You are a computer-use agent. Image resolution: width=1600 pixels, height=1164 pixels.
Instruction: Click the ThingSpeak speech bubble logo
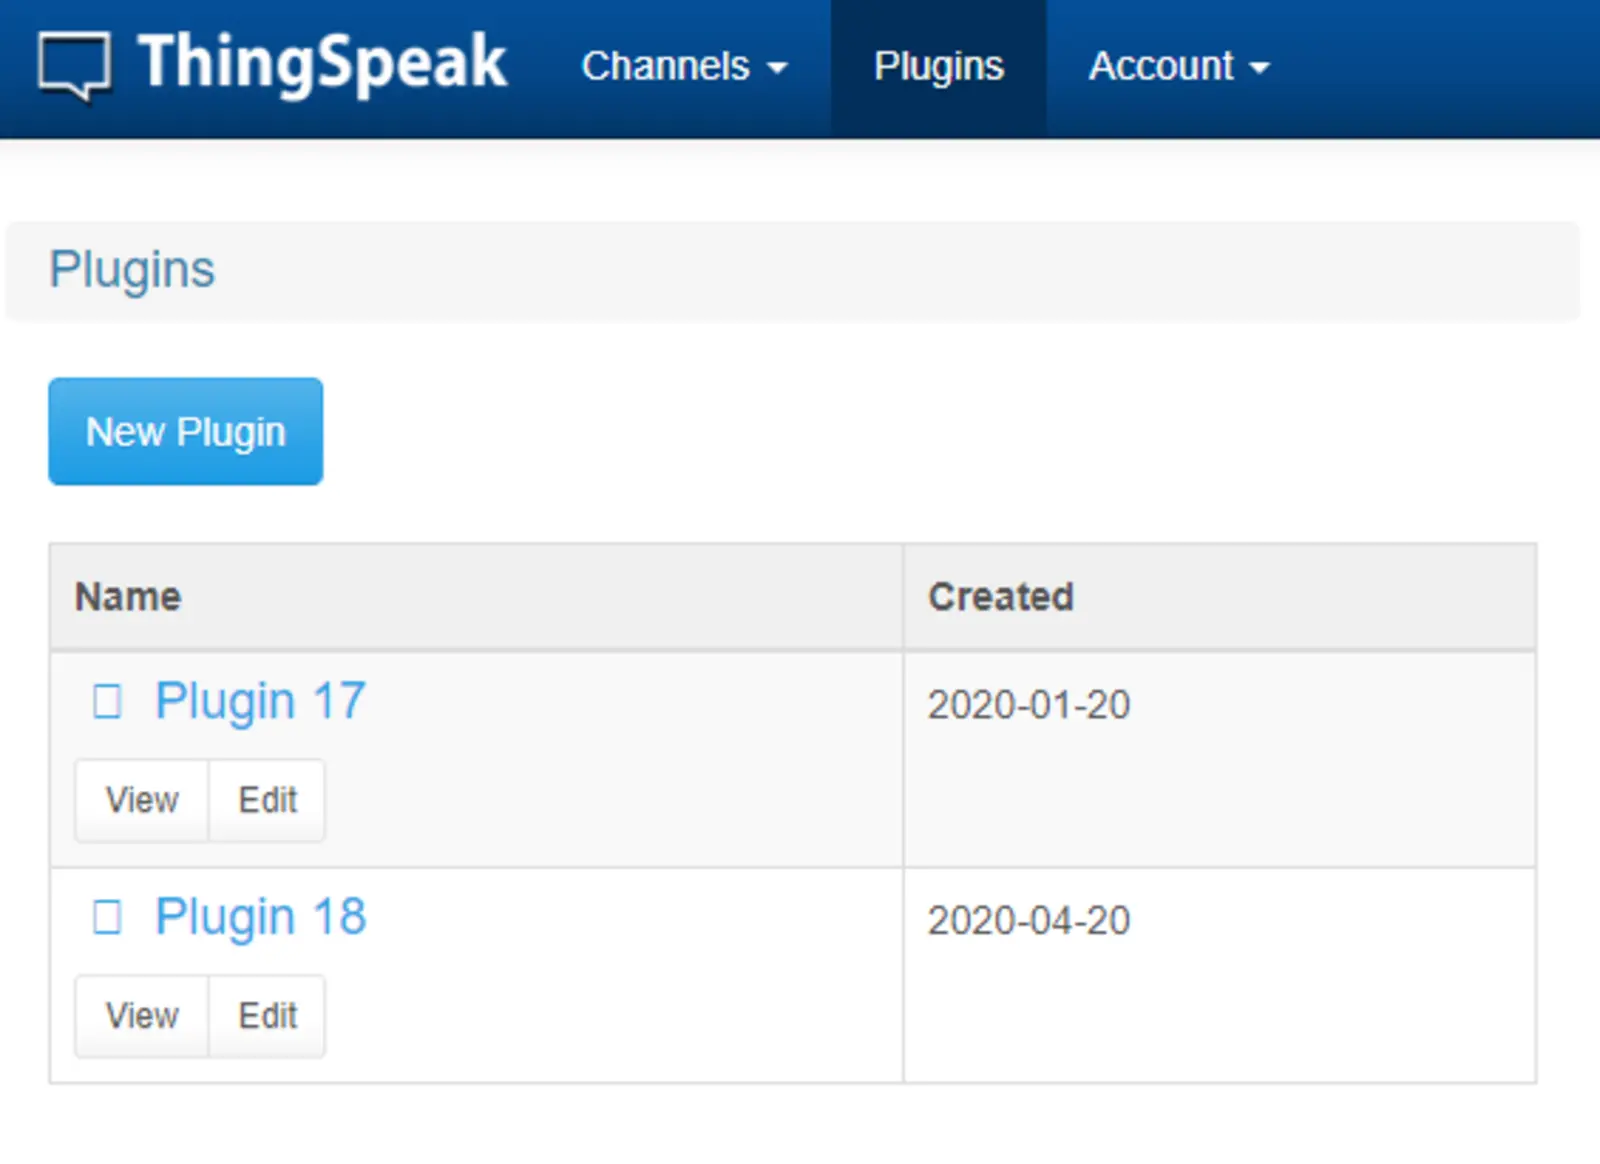74,66
